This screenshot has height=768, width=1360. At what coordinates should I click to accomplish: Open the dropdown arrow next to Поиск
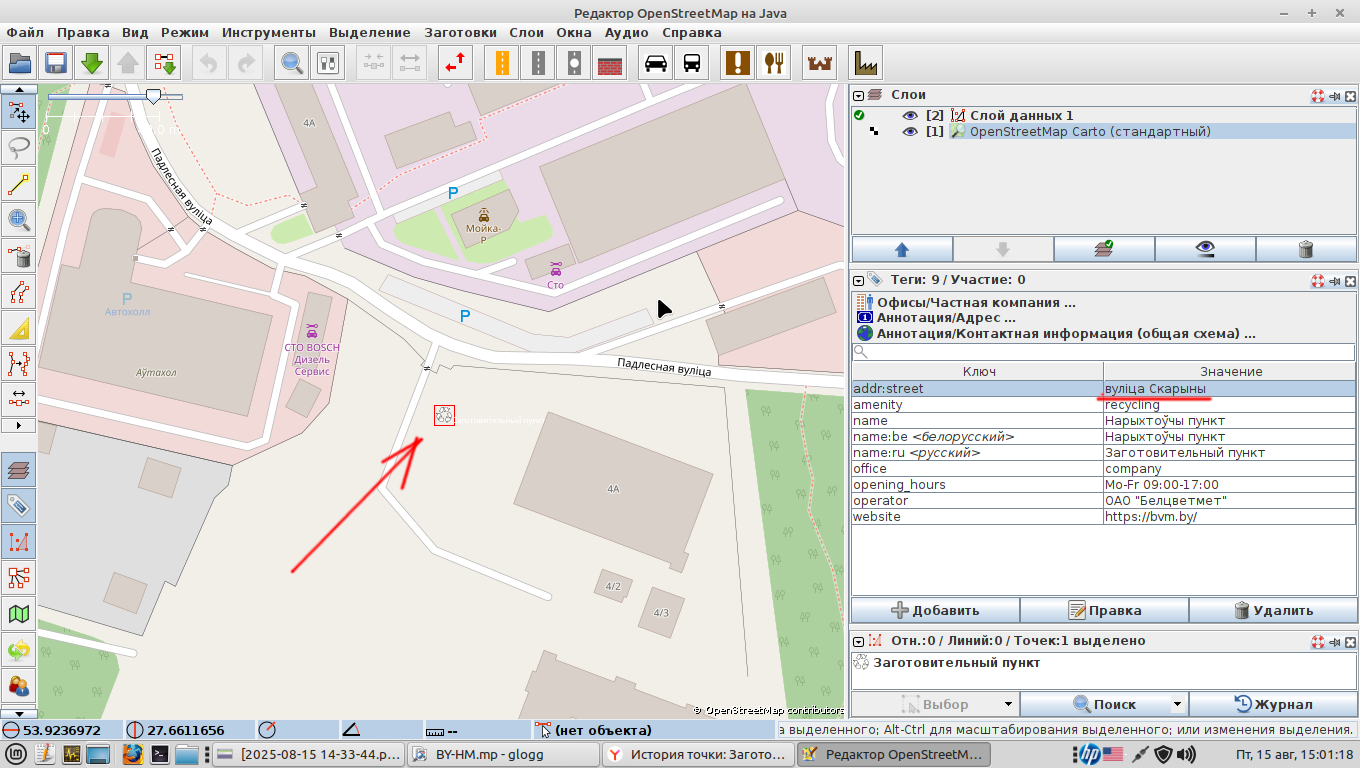[1177, 704]
